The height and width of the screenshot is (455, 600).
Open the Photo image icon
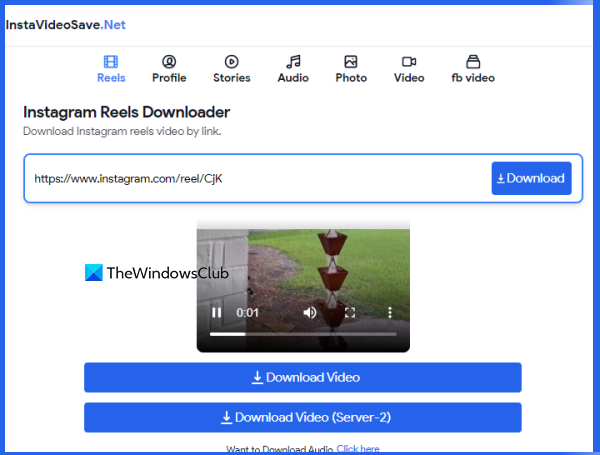351,61
